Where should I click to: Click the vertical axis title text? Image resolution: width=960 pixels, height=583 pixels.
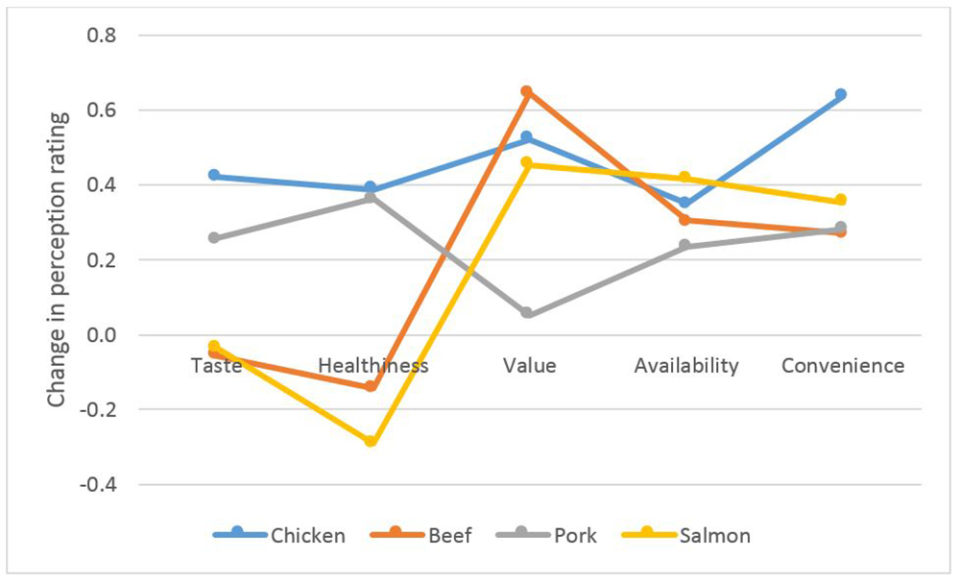(x=57, y=259)
